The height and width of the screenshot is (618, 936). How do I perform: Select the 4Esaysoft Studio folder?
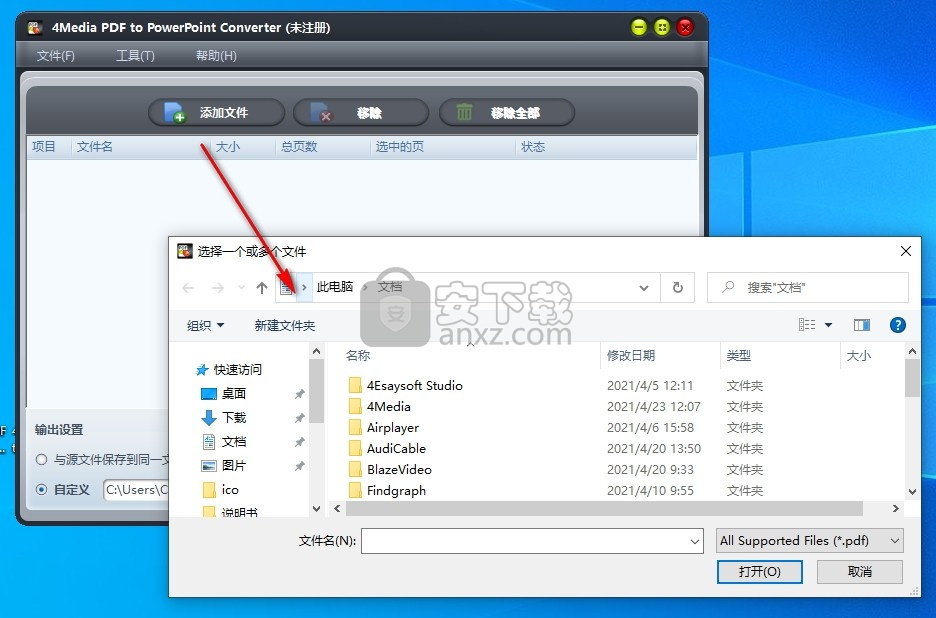(414, 386)
